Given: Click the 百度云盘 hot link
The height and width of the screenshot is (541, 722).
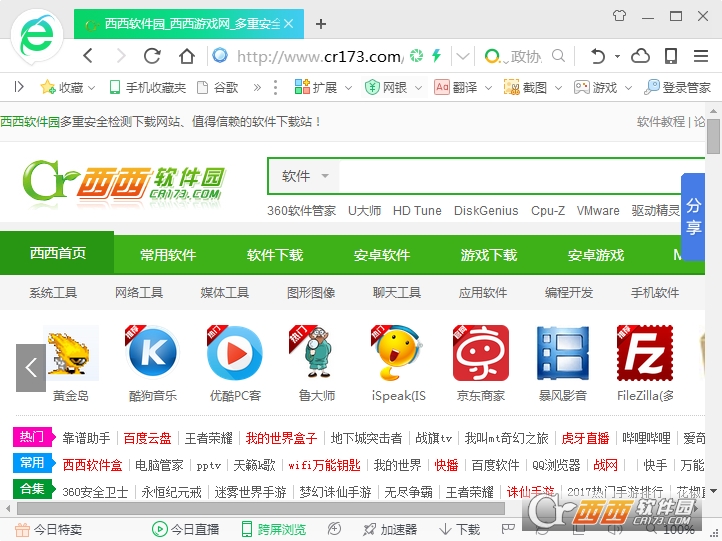Looking at the screenshot, I should [147, 438].
